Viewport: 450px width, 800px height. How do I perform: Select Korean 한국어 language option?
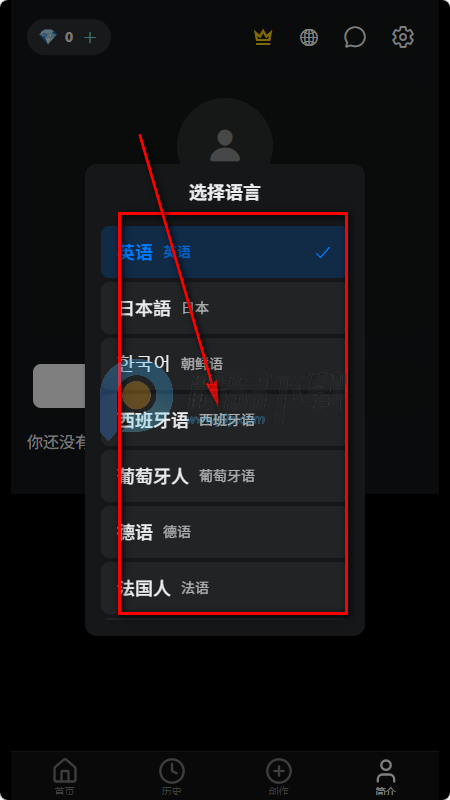tap(224, 364)
